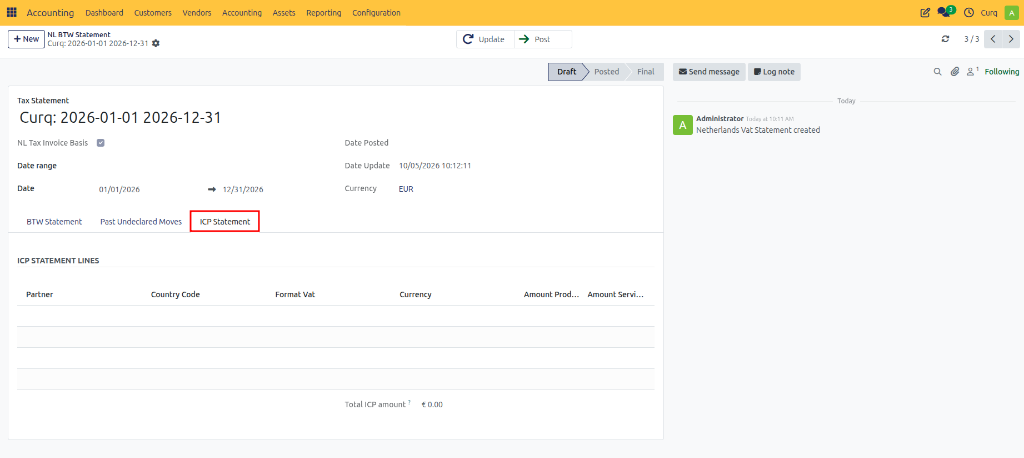Click the Administrator author name in chatter
1024x458 pixels.
720,118
